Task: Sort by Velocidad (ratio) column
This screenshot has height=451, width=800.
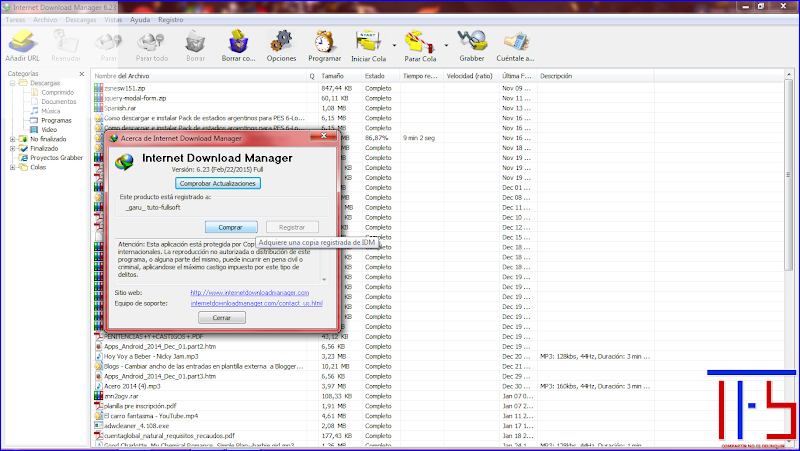Action: point(470,76)
